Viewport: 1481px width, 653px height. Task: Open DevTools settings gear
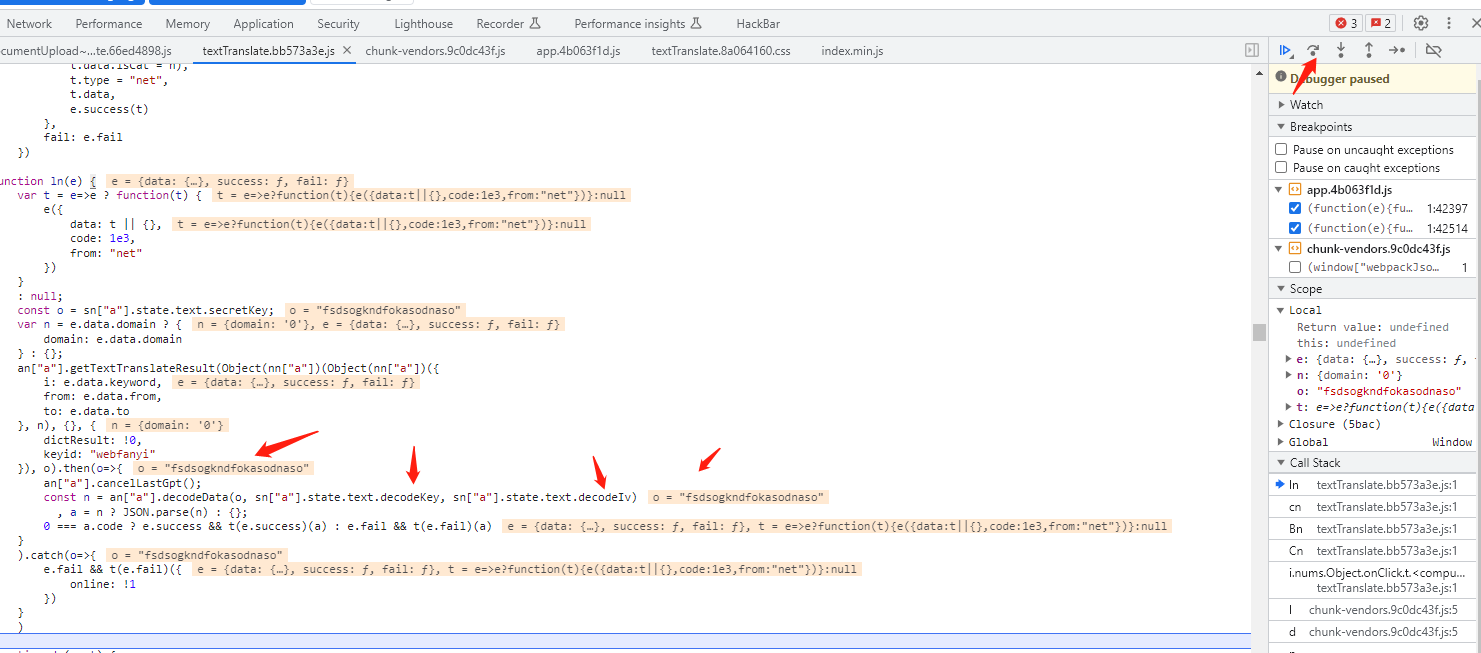pyautogui.click(x=1421, y=23)
